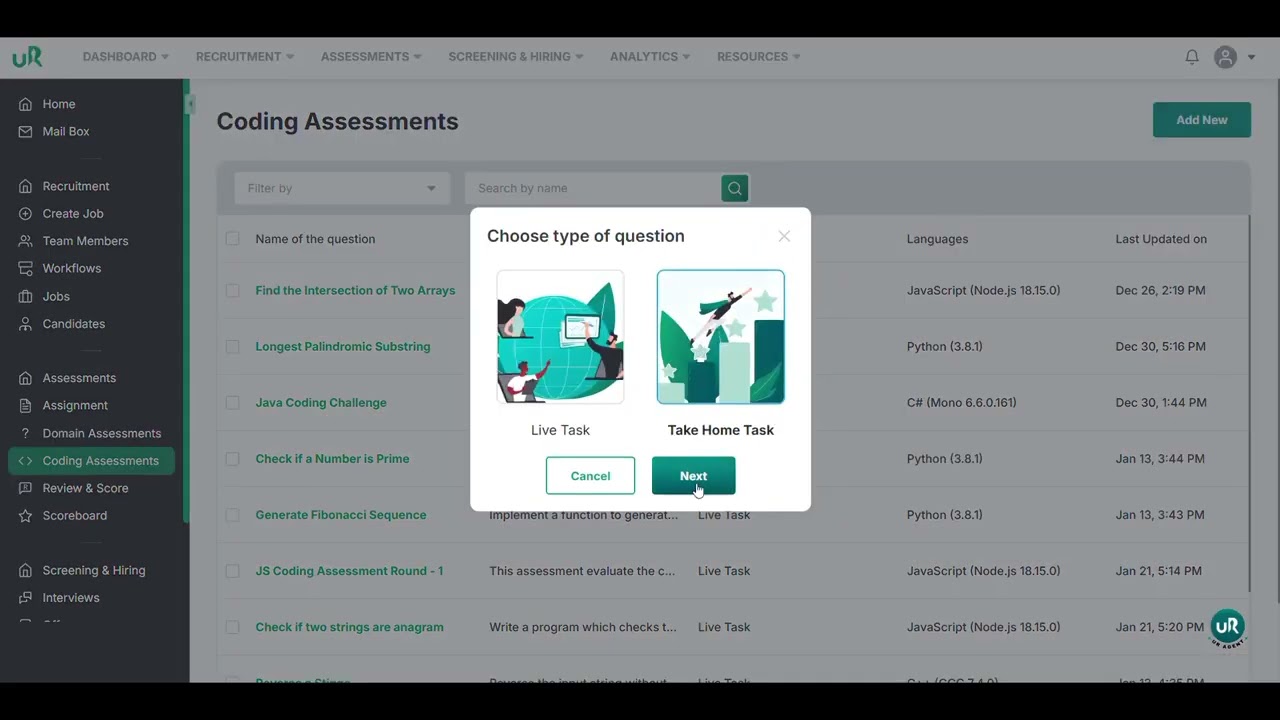
Task: Click the Scoreboard star icon
Action: (25, 516)
